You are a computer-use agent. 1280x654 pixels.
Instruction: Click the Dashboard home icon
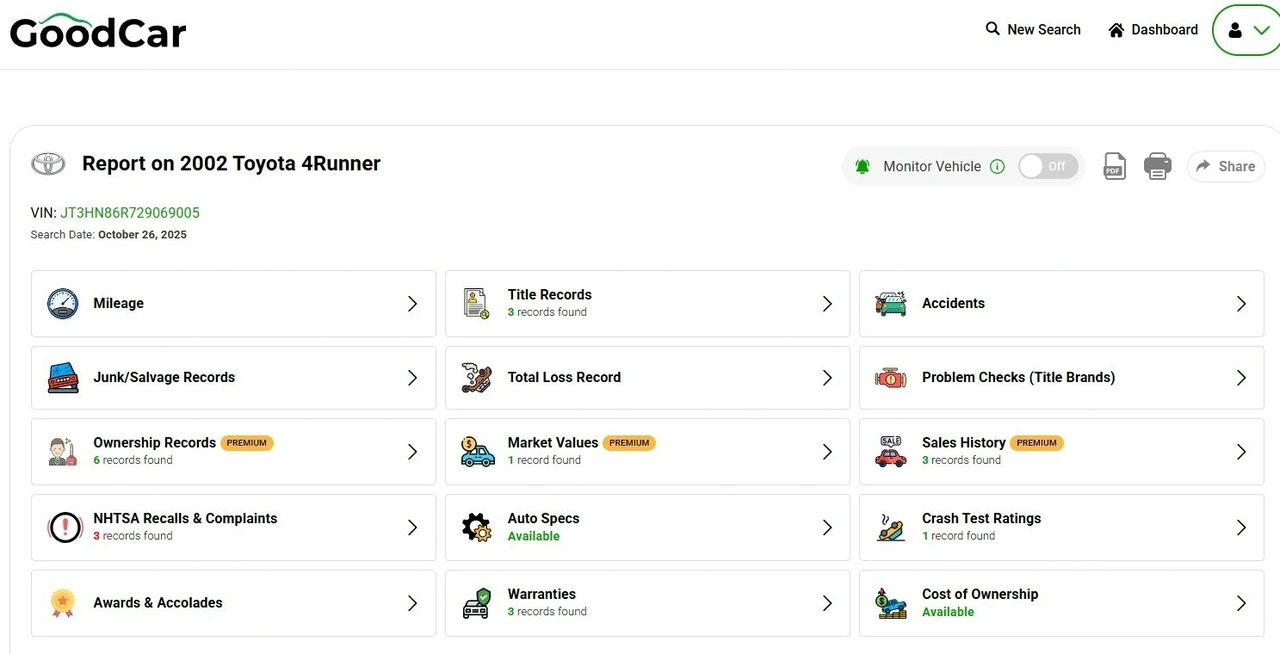click(x=1117, y=30)
